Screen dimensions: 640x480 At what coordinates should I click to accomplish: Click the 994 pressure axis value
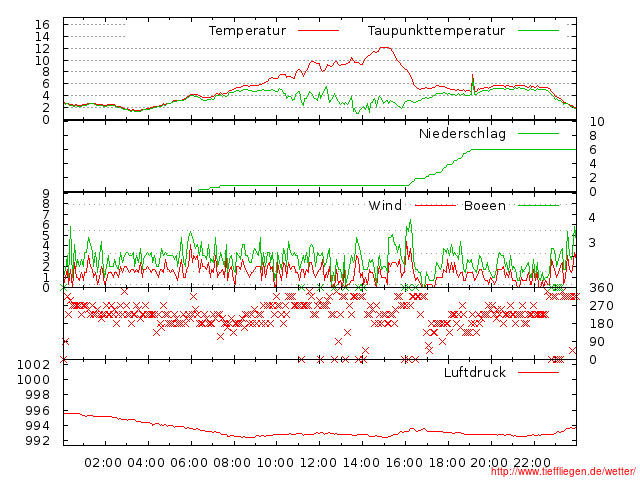pyautogui.click(x=38, y=426)
